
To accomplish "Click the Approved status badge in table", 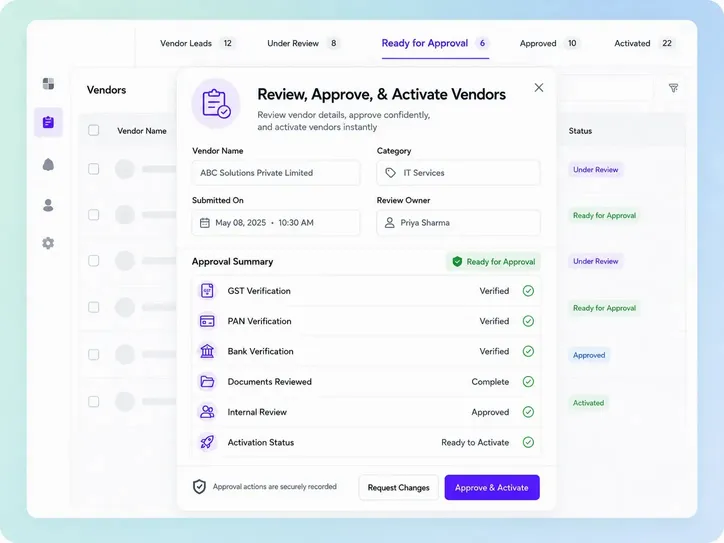I will pos(589,355).
